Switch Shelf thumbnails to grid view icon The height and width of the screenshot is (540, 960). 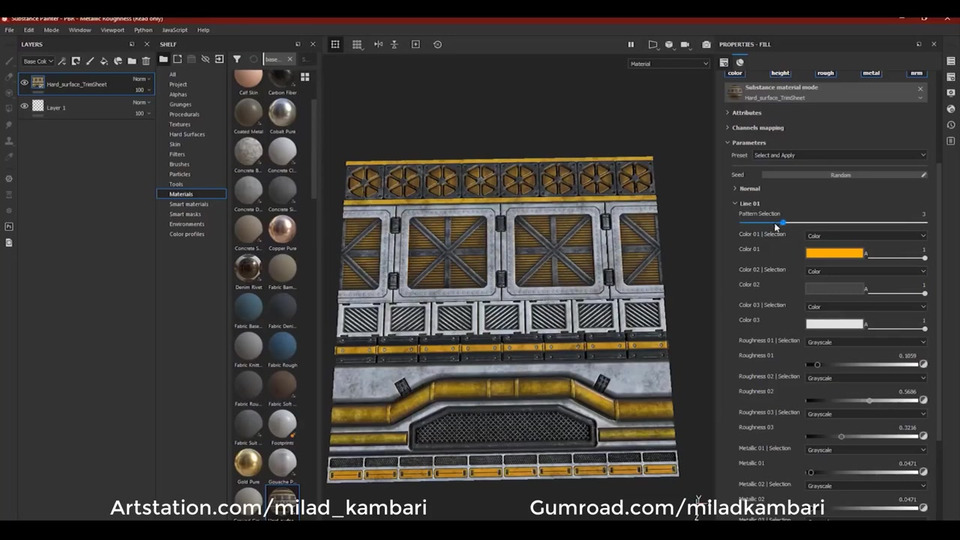pyautogui.click(x=305, y=77)
